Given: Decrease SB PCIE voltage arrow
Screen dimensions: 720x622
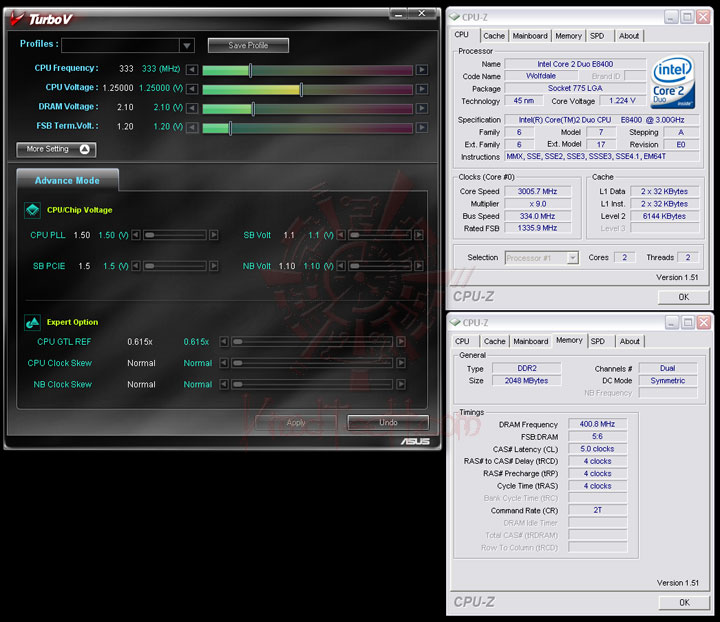Looking at the screenshot, I should click(x=135, y=266).
